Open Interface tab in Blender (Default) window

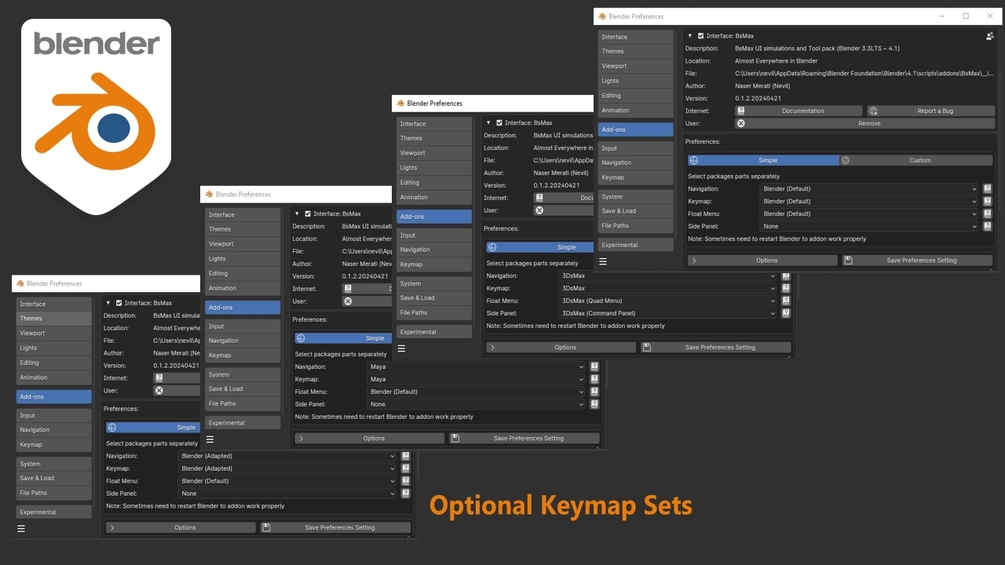[635, 37]
